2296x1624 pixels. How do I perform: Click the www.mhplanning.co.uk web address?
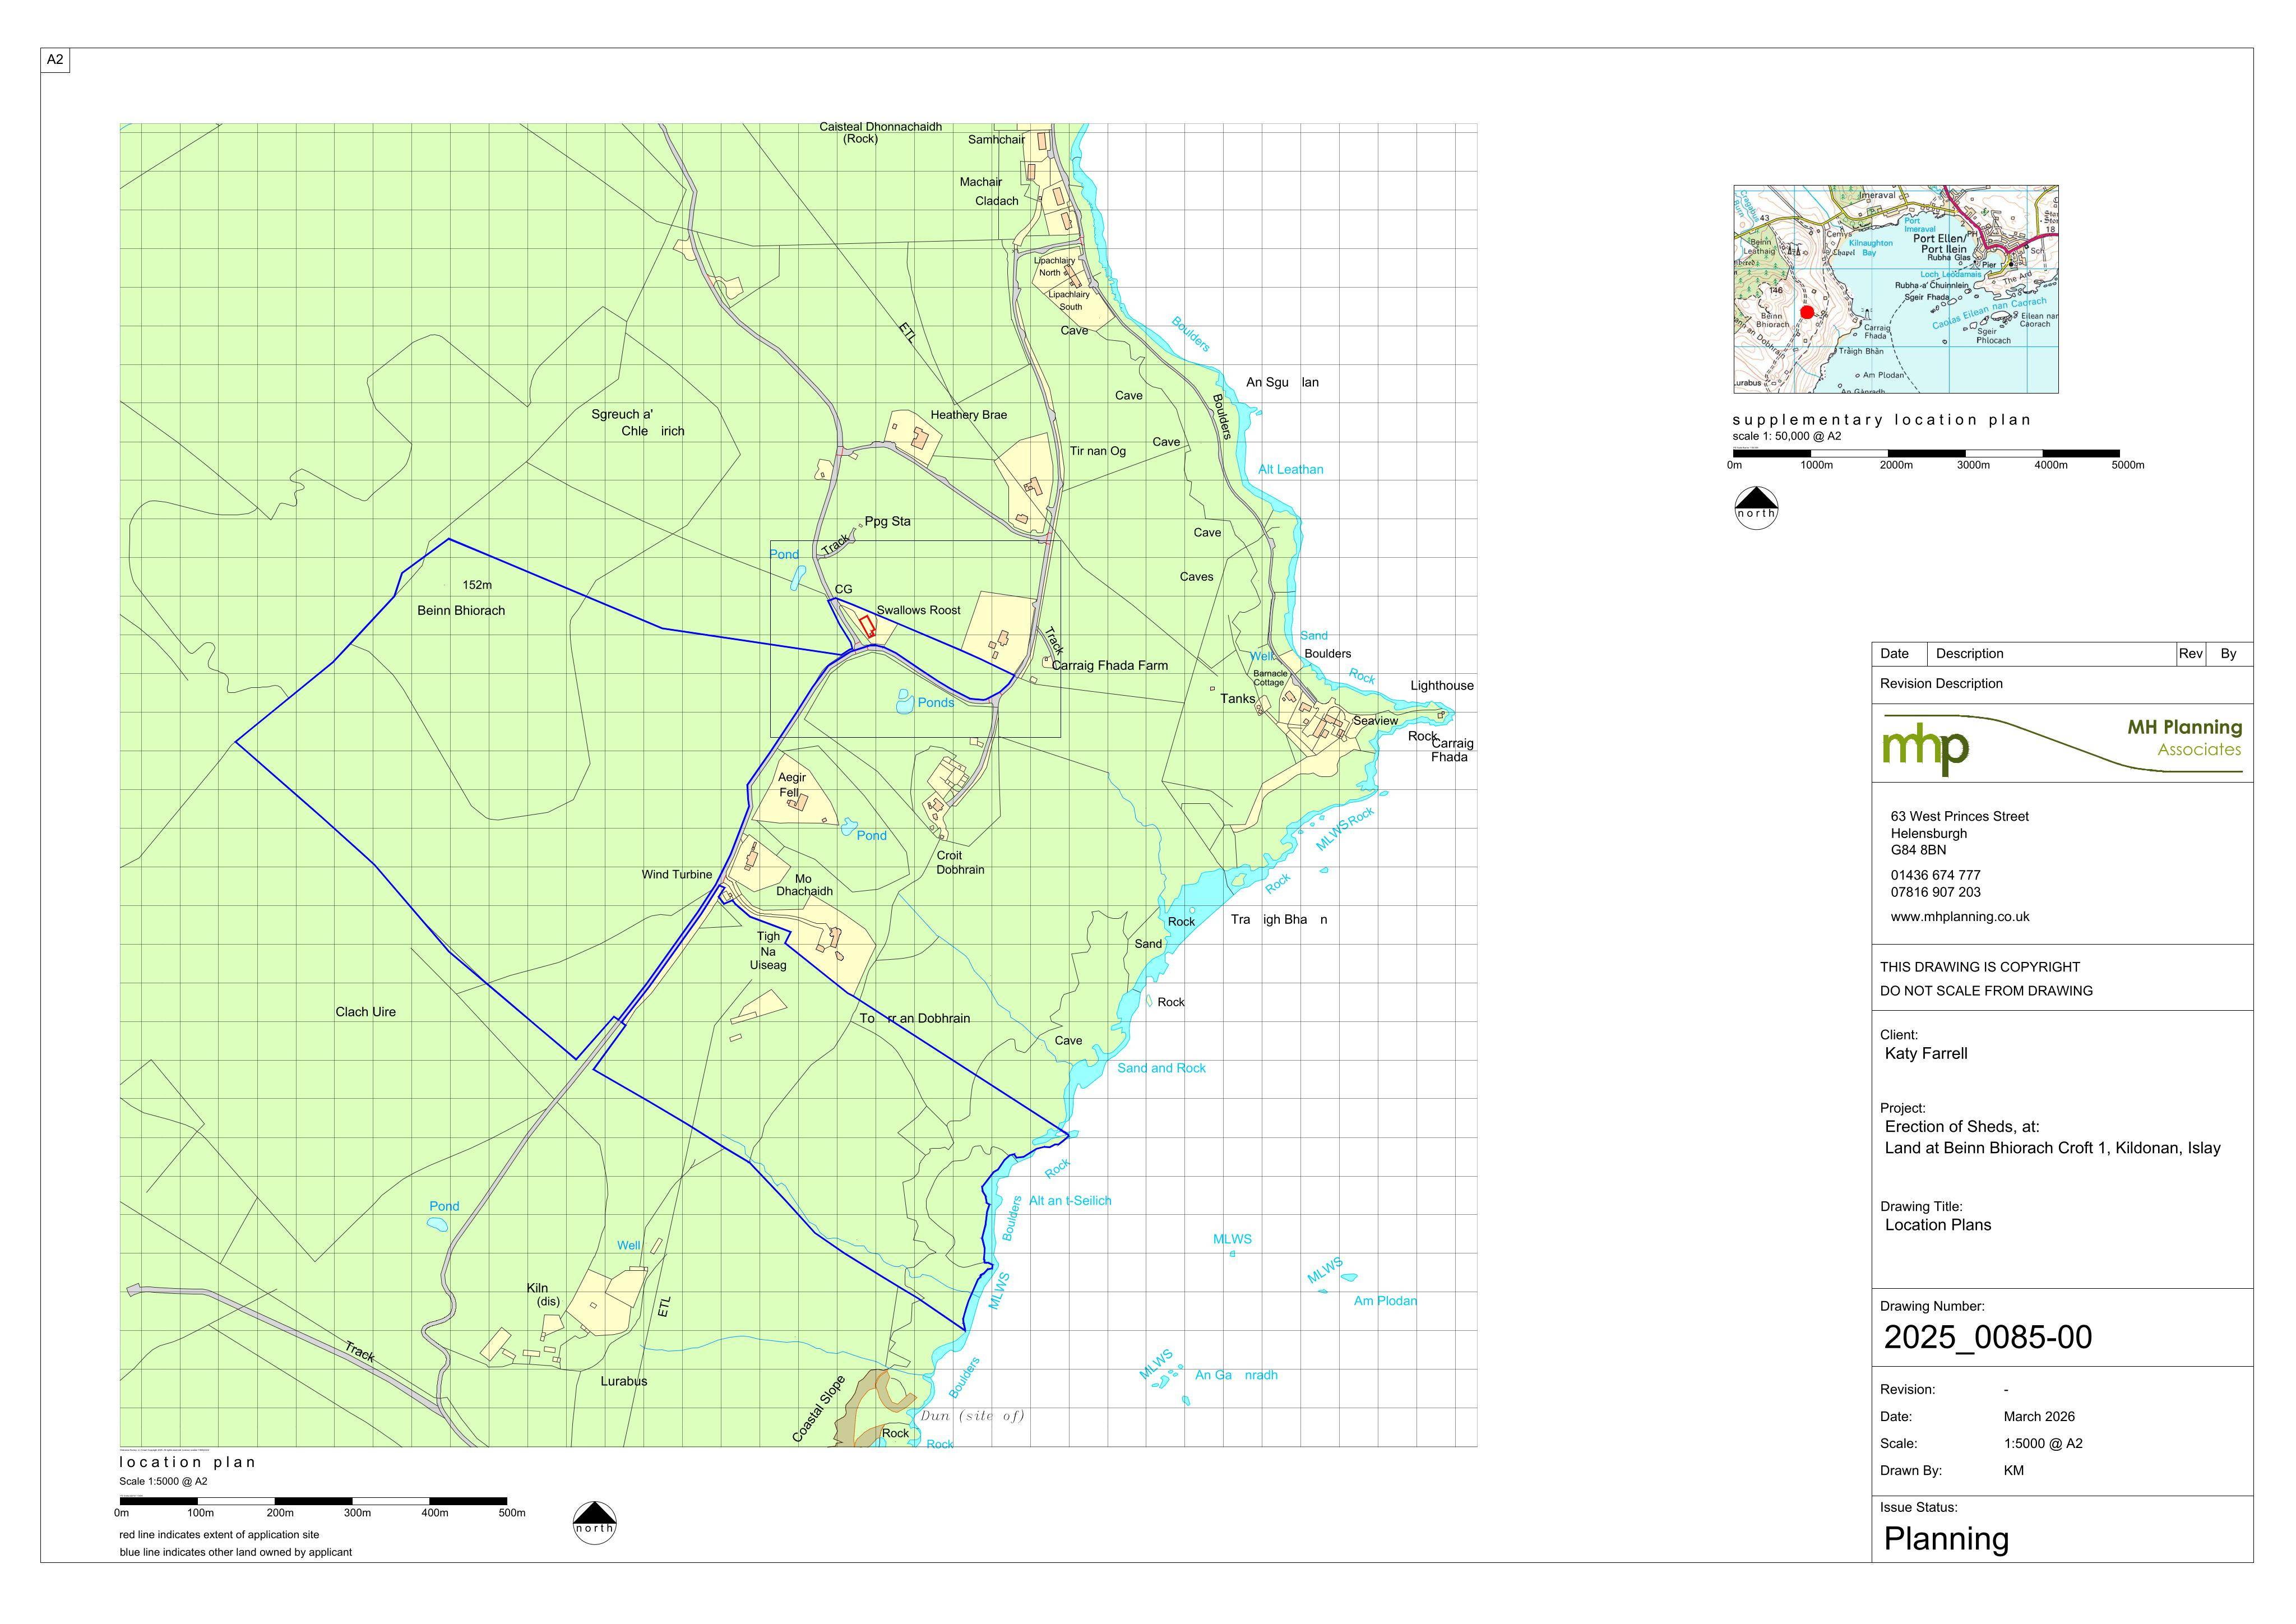1960,916
